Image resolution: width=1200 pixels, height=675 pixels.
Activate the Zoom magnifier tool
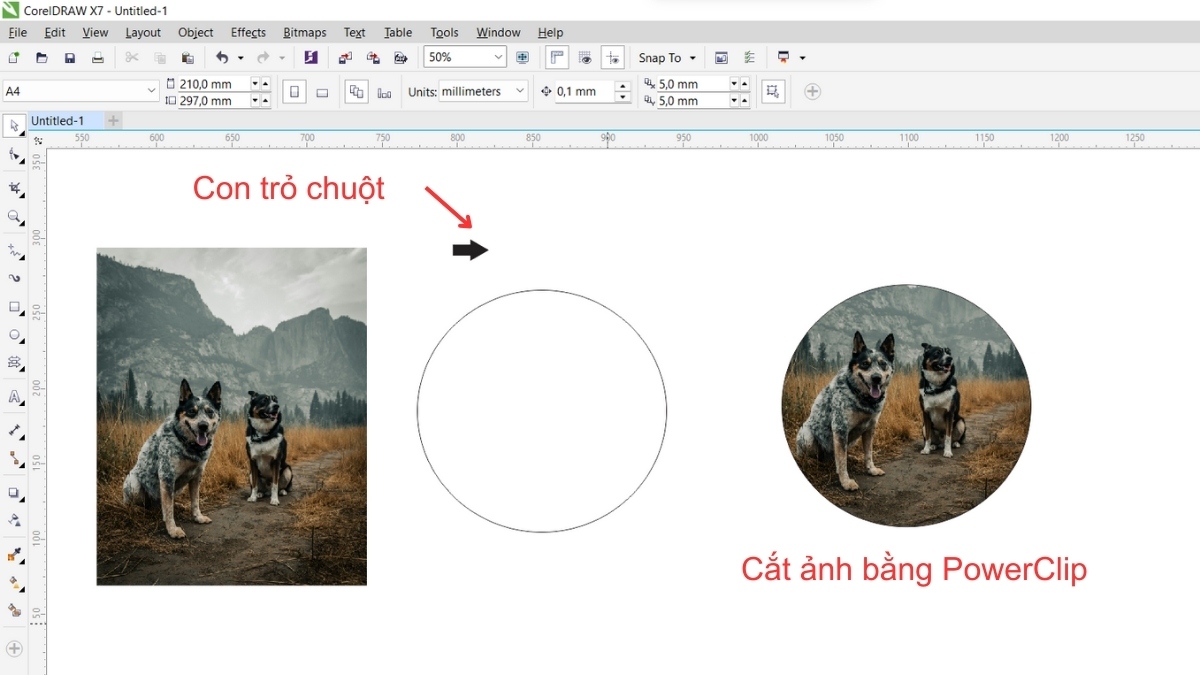(14, 217)
